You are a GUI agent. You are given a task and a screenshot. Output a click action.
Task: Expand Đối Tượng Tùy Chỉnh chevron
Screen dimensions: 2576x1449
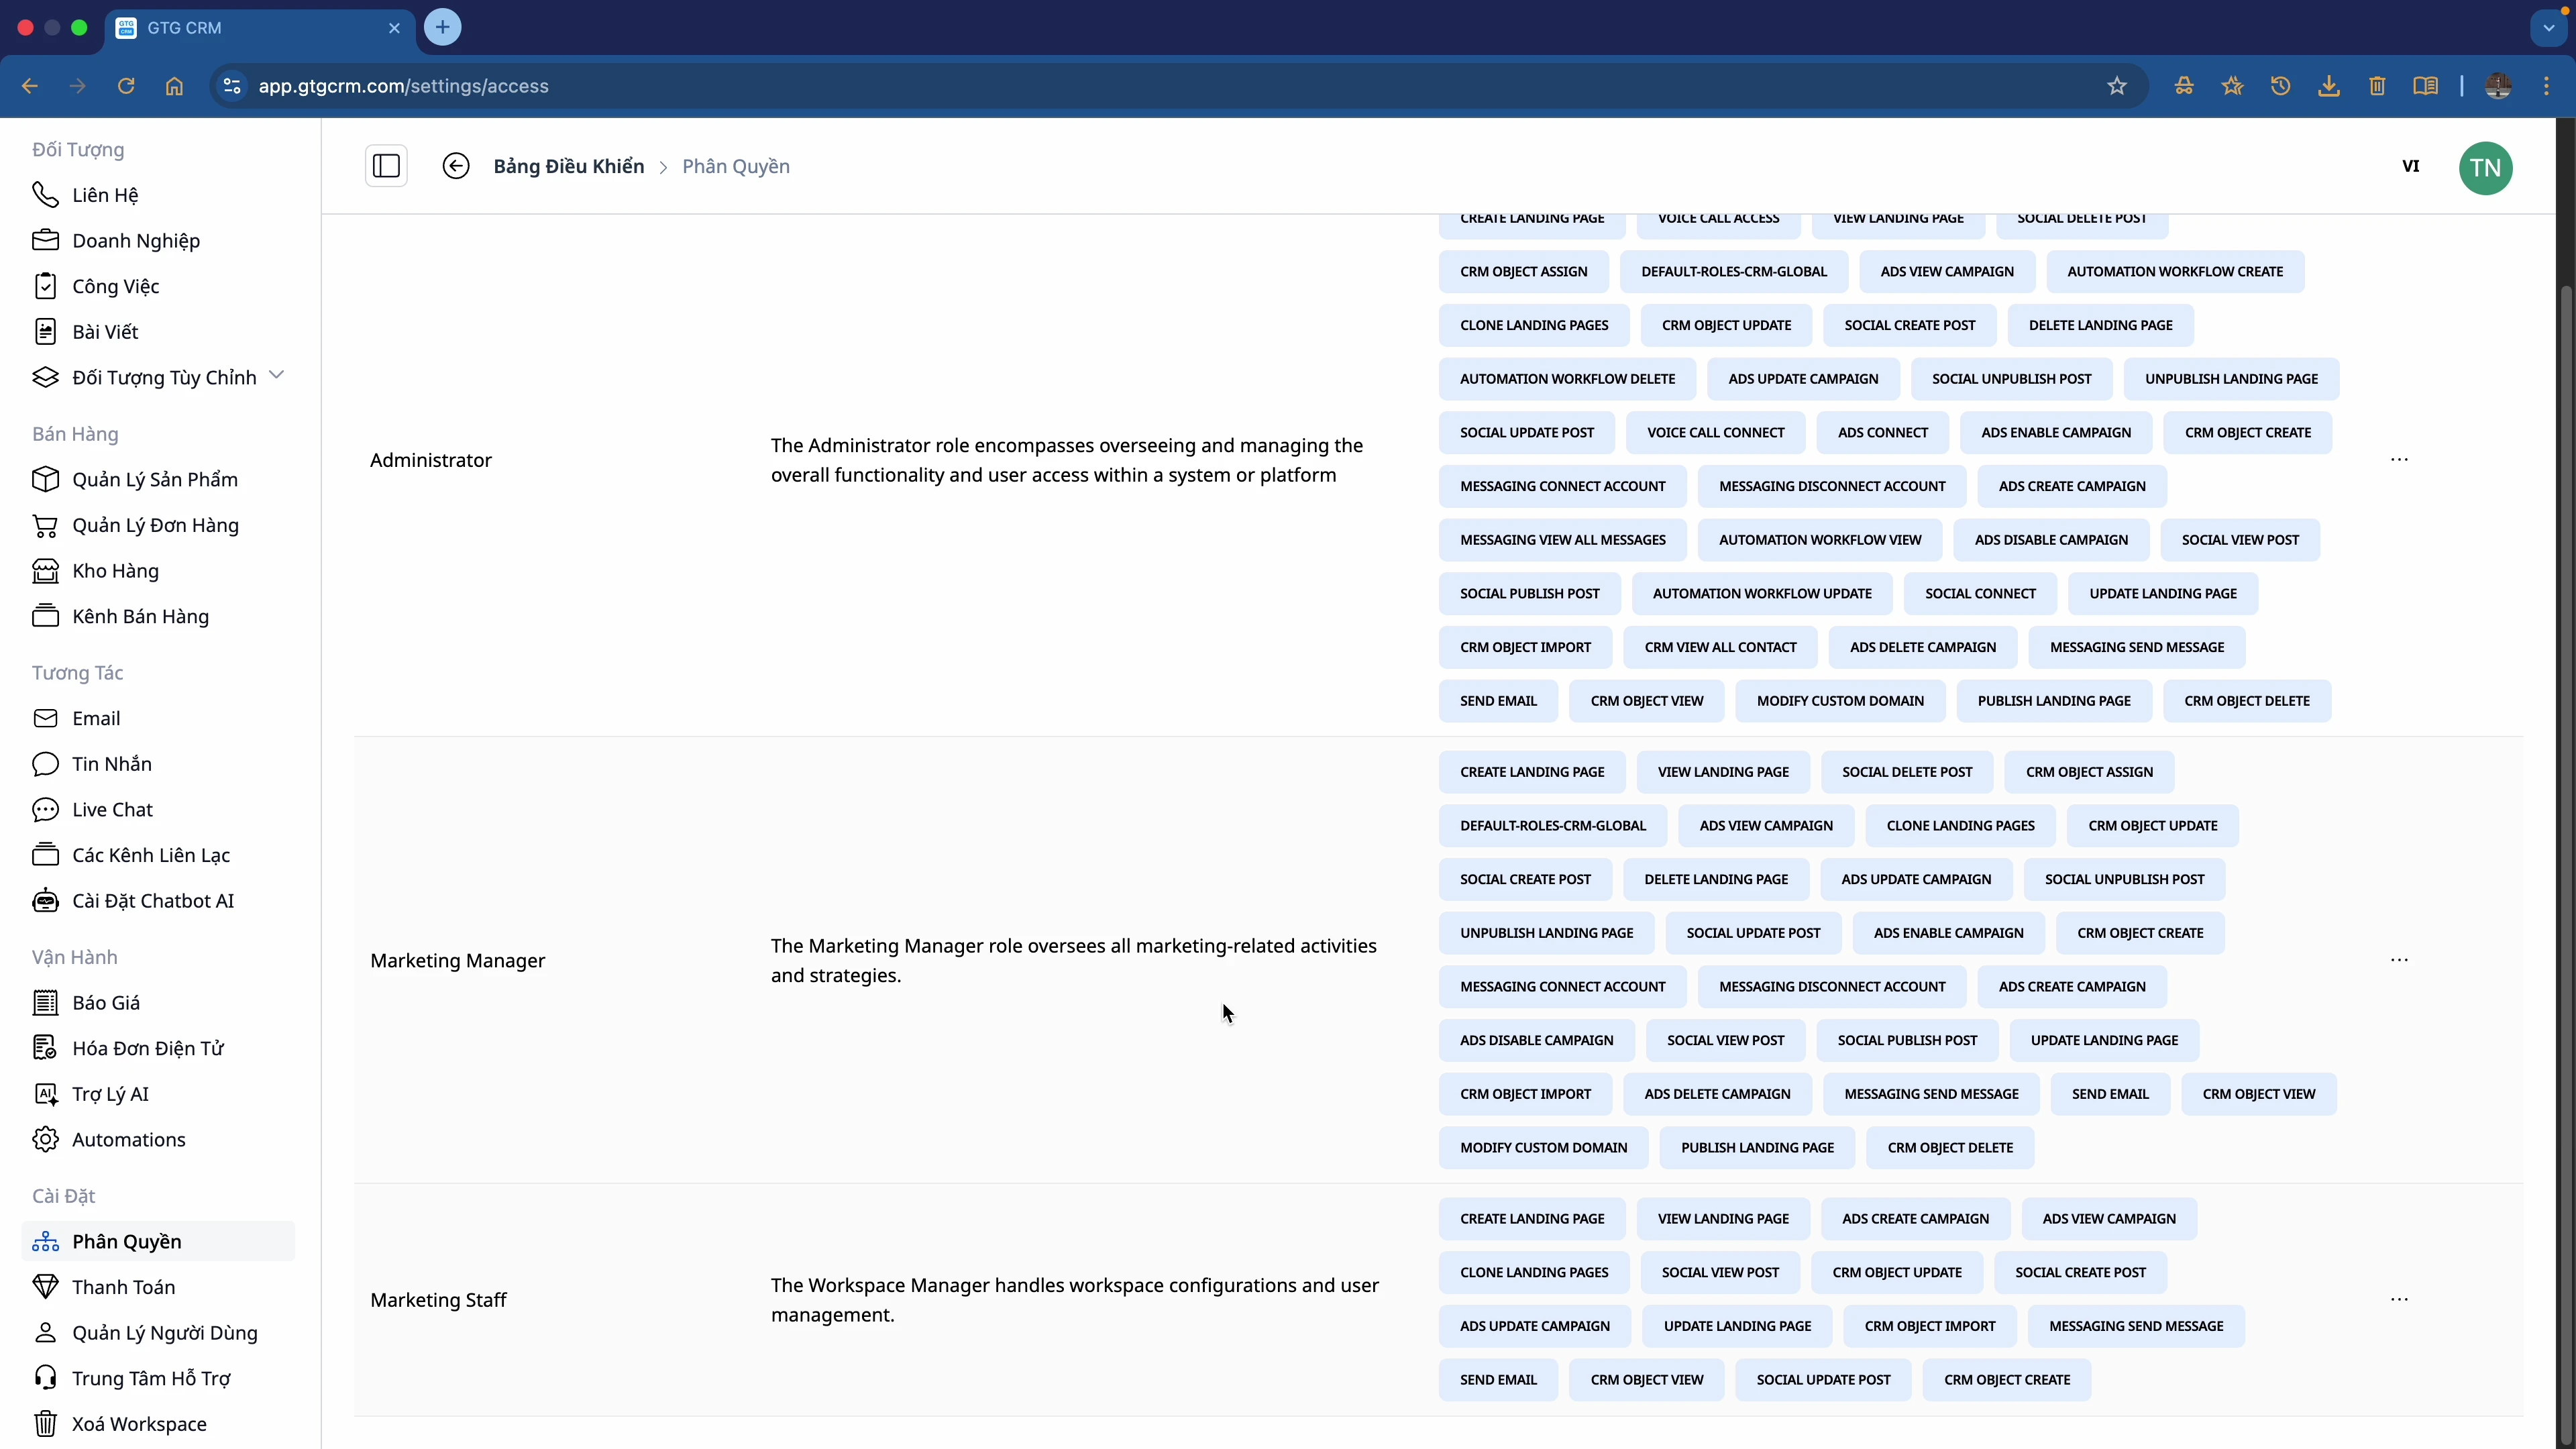click(277, 376)
